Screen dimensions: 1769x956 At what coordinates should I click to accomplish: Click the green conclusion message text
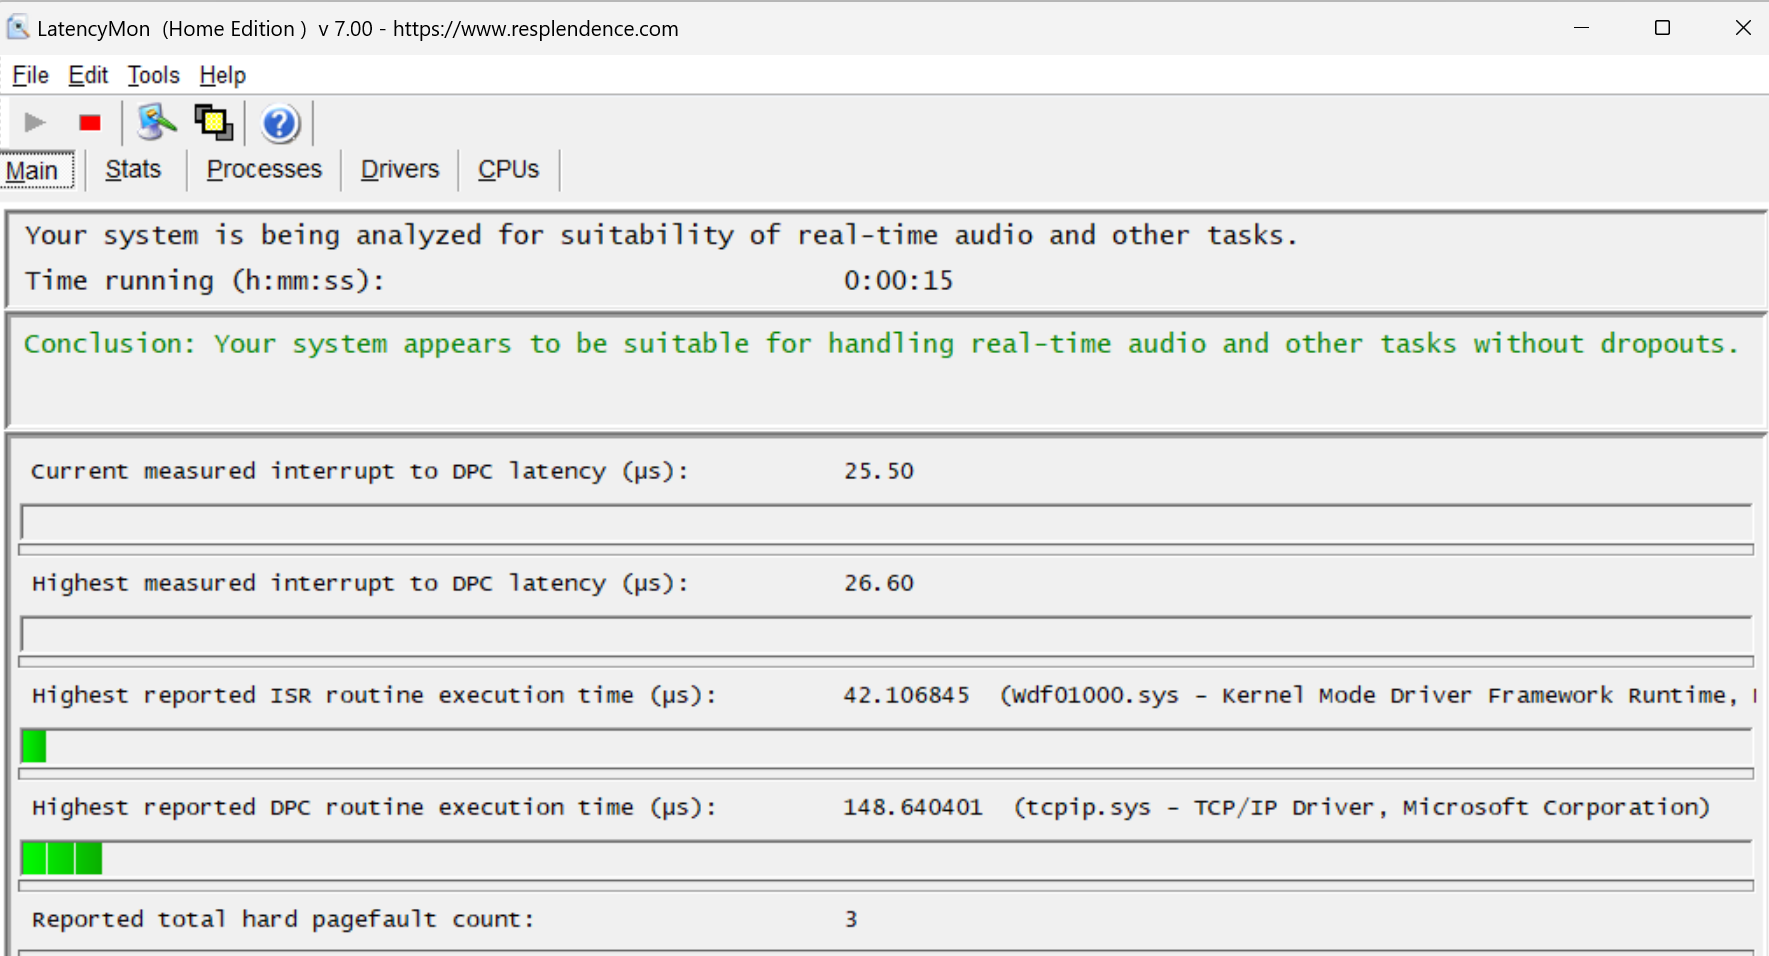coord(880,344)
